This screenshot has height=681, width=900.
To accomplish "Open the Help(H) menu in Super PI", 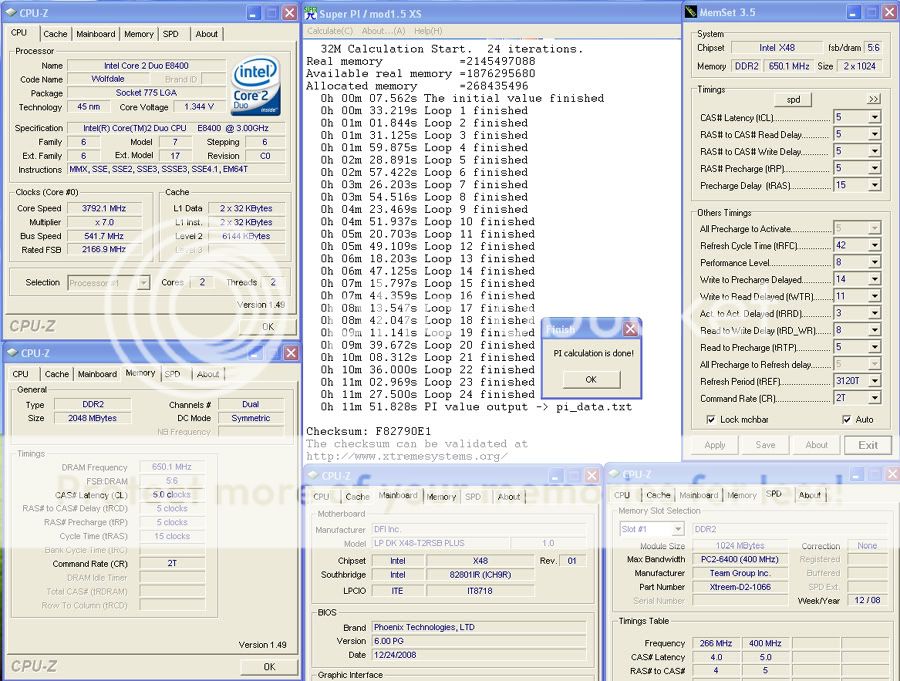I will pyautogui.click(x=428, y=30).
